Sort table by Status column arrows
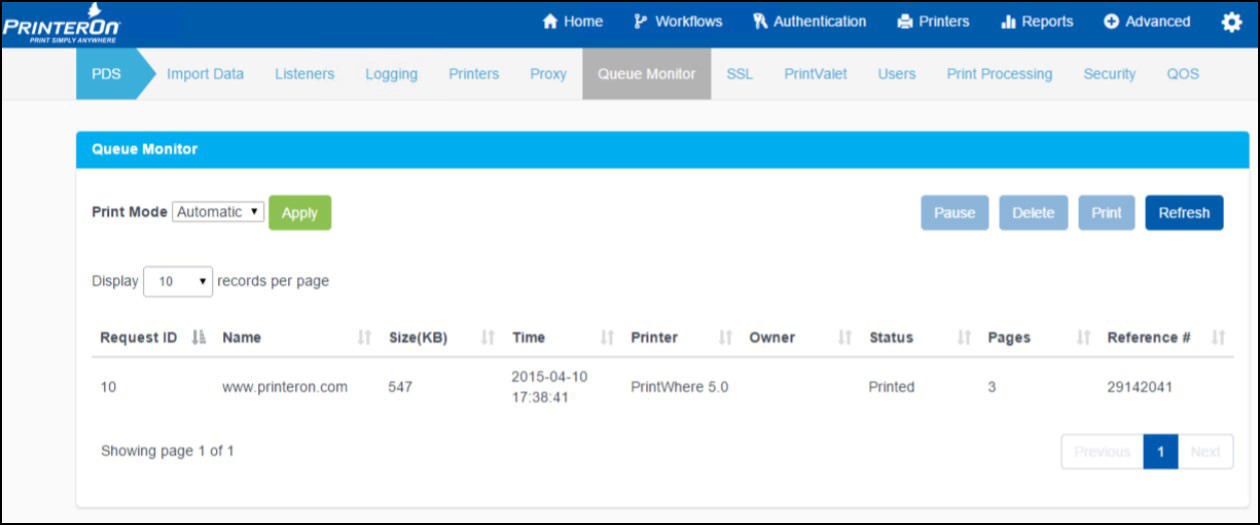The image size is (1260, 525). click(964, 338)
